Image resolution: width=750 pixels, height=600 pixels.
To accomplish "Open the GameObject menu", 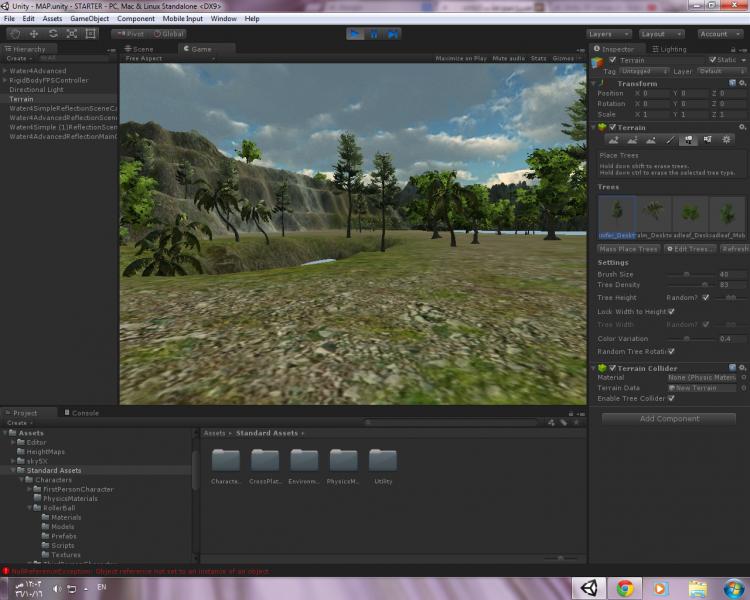I will tap(89, 18).
